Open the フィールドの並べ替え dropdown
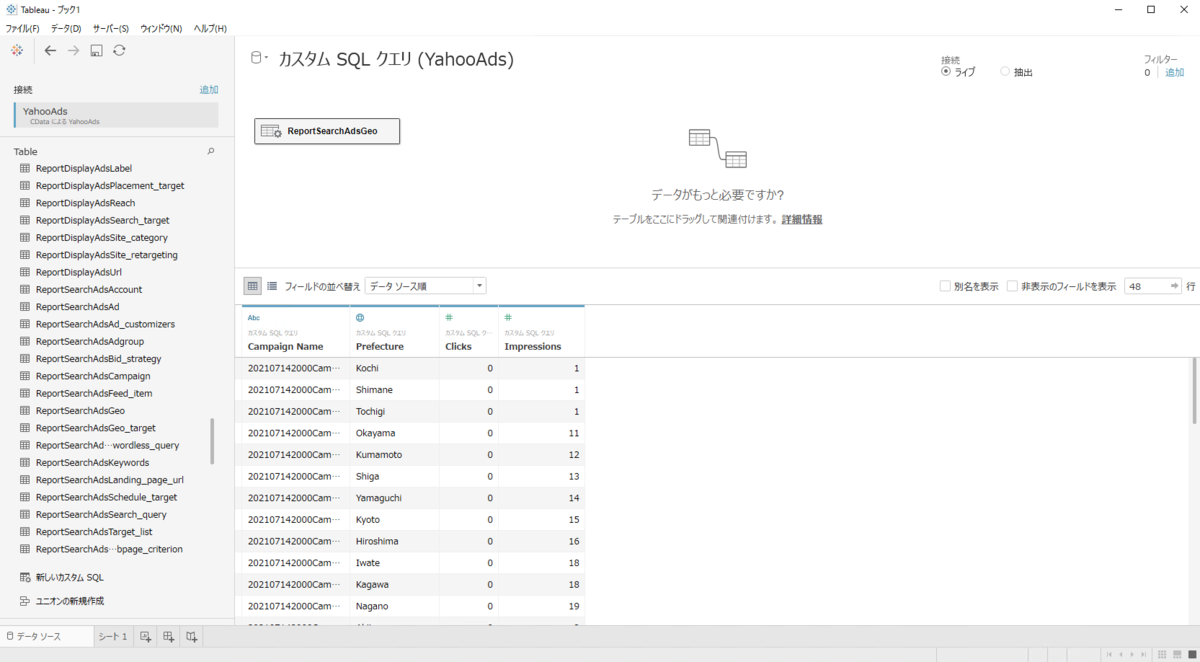1200x662 pixels. (426, 286)
